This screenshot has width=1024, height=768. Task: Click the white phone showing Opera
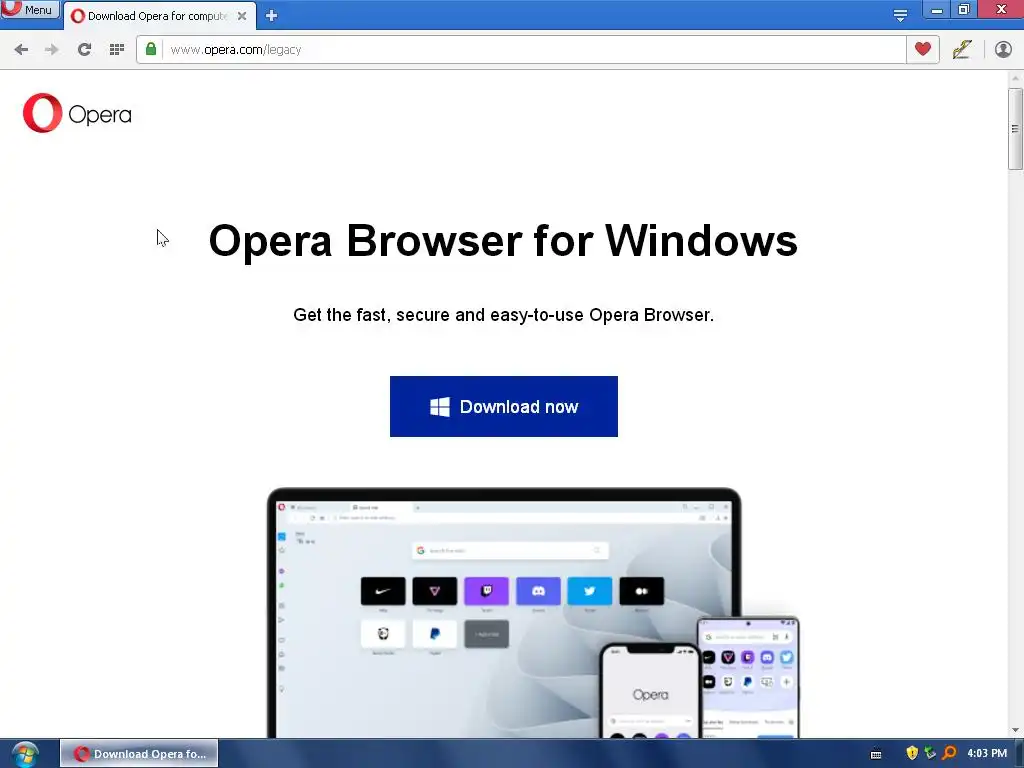click(x=650, y=691)
